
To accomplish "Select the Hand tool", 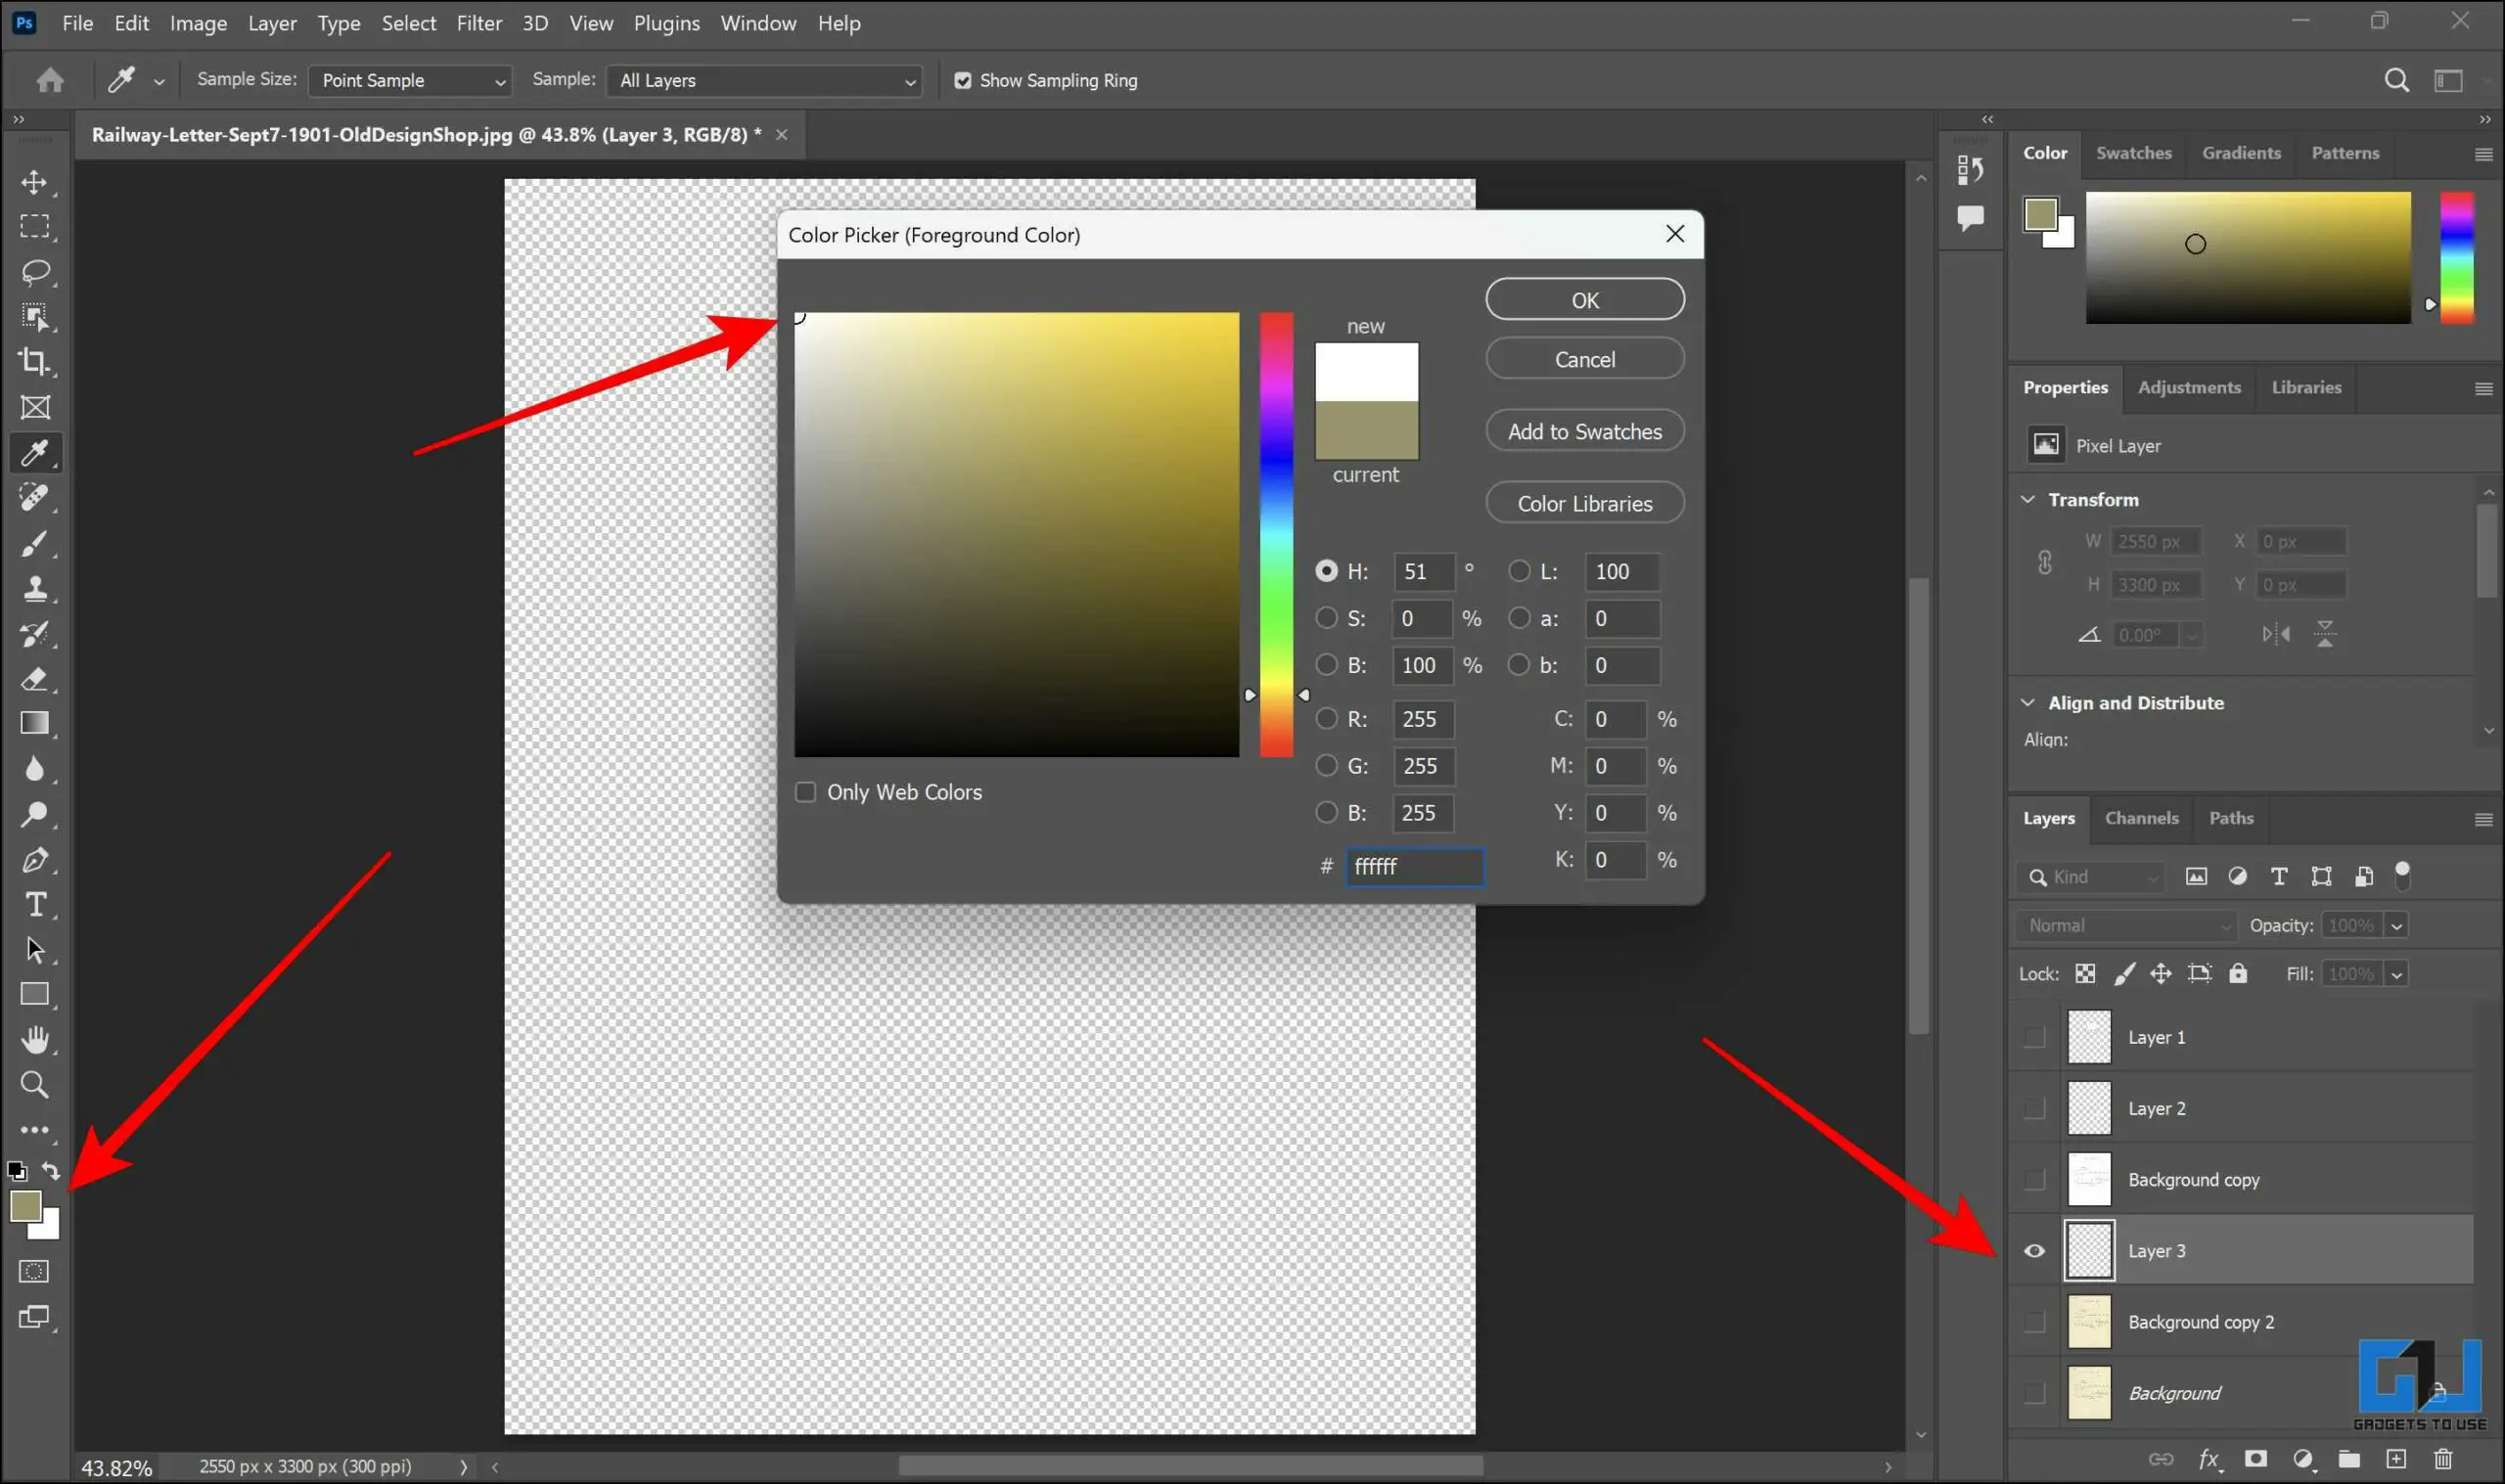I will click(x=35, y=1040).
